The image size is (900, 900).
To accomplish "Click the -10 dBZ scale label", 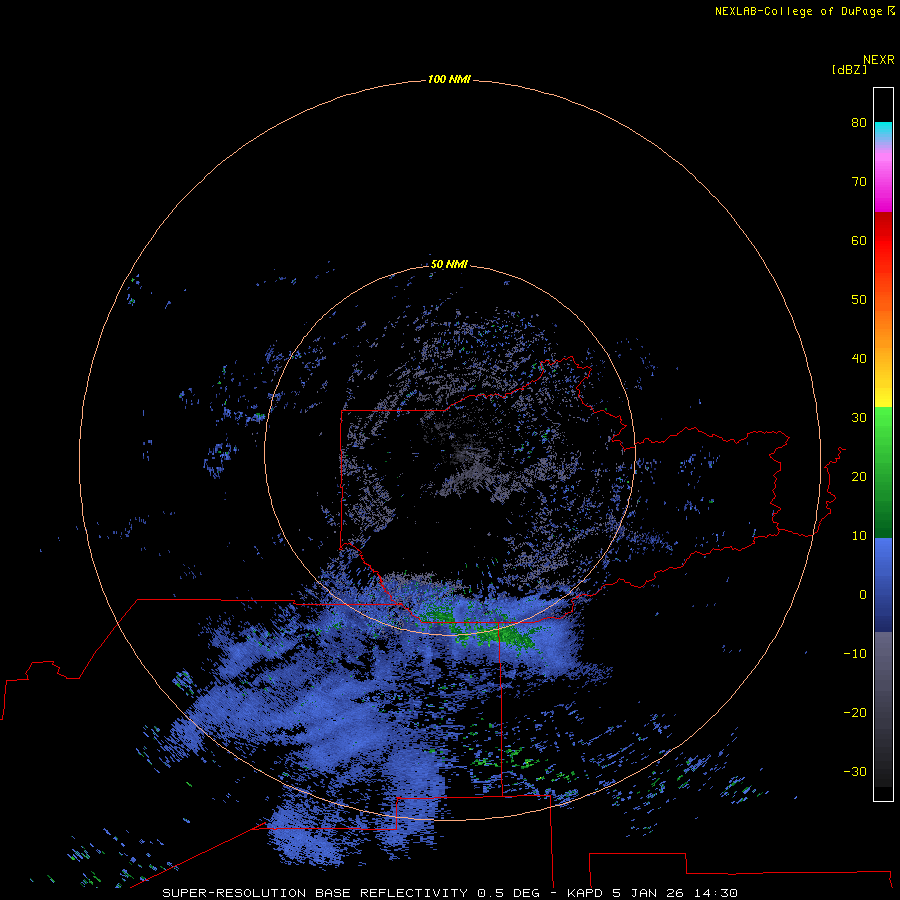I will click(855, 654).
